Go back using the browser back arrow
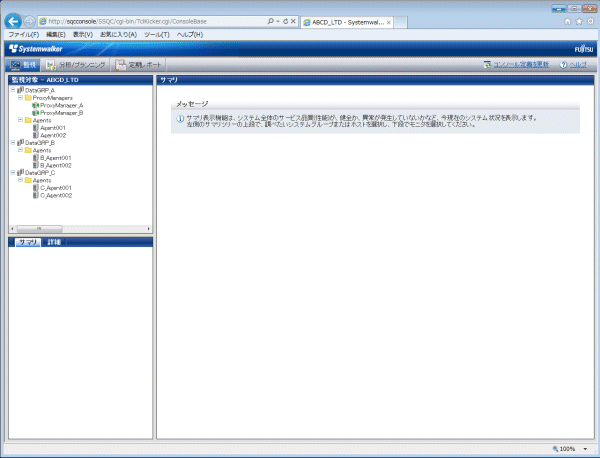This screenshot has width=600, height=458. [x=13, y=21]
